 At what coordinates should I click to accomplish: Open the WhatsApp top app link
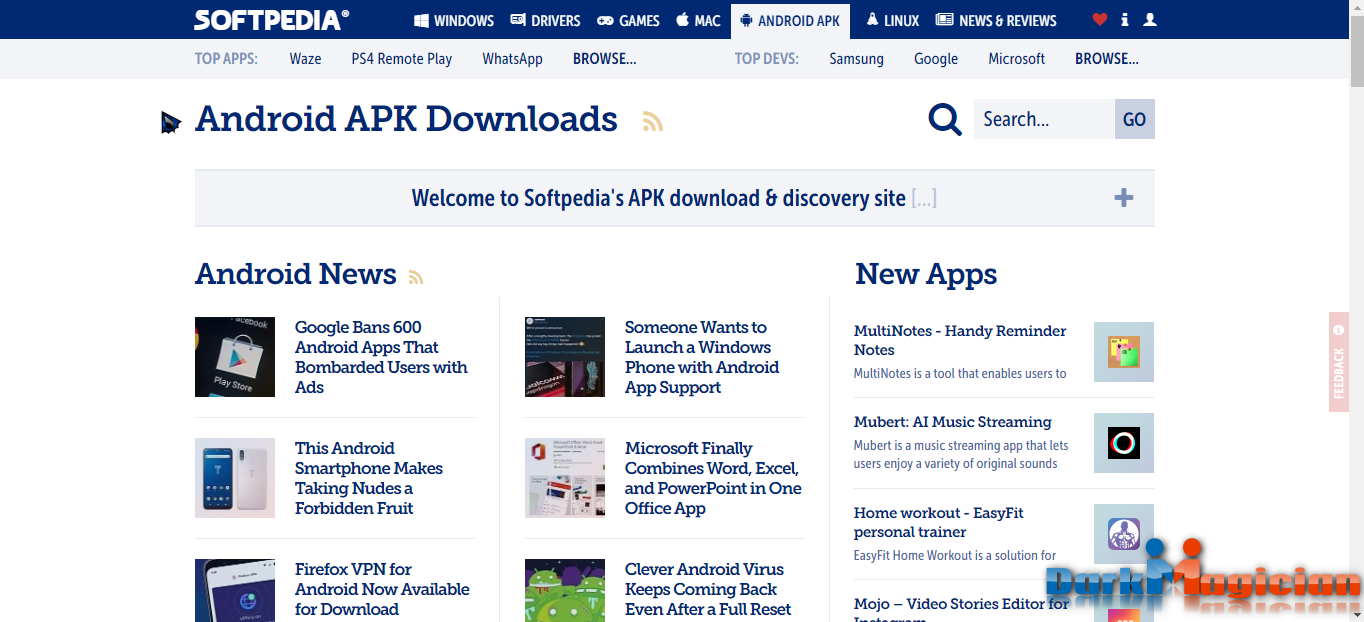pyautogui.click(x=512, y=59)
